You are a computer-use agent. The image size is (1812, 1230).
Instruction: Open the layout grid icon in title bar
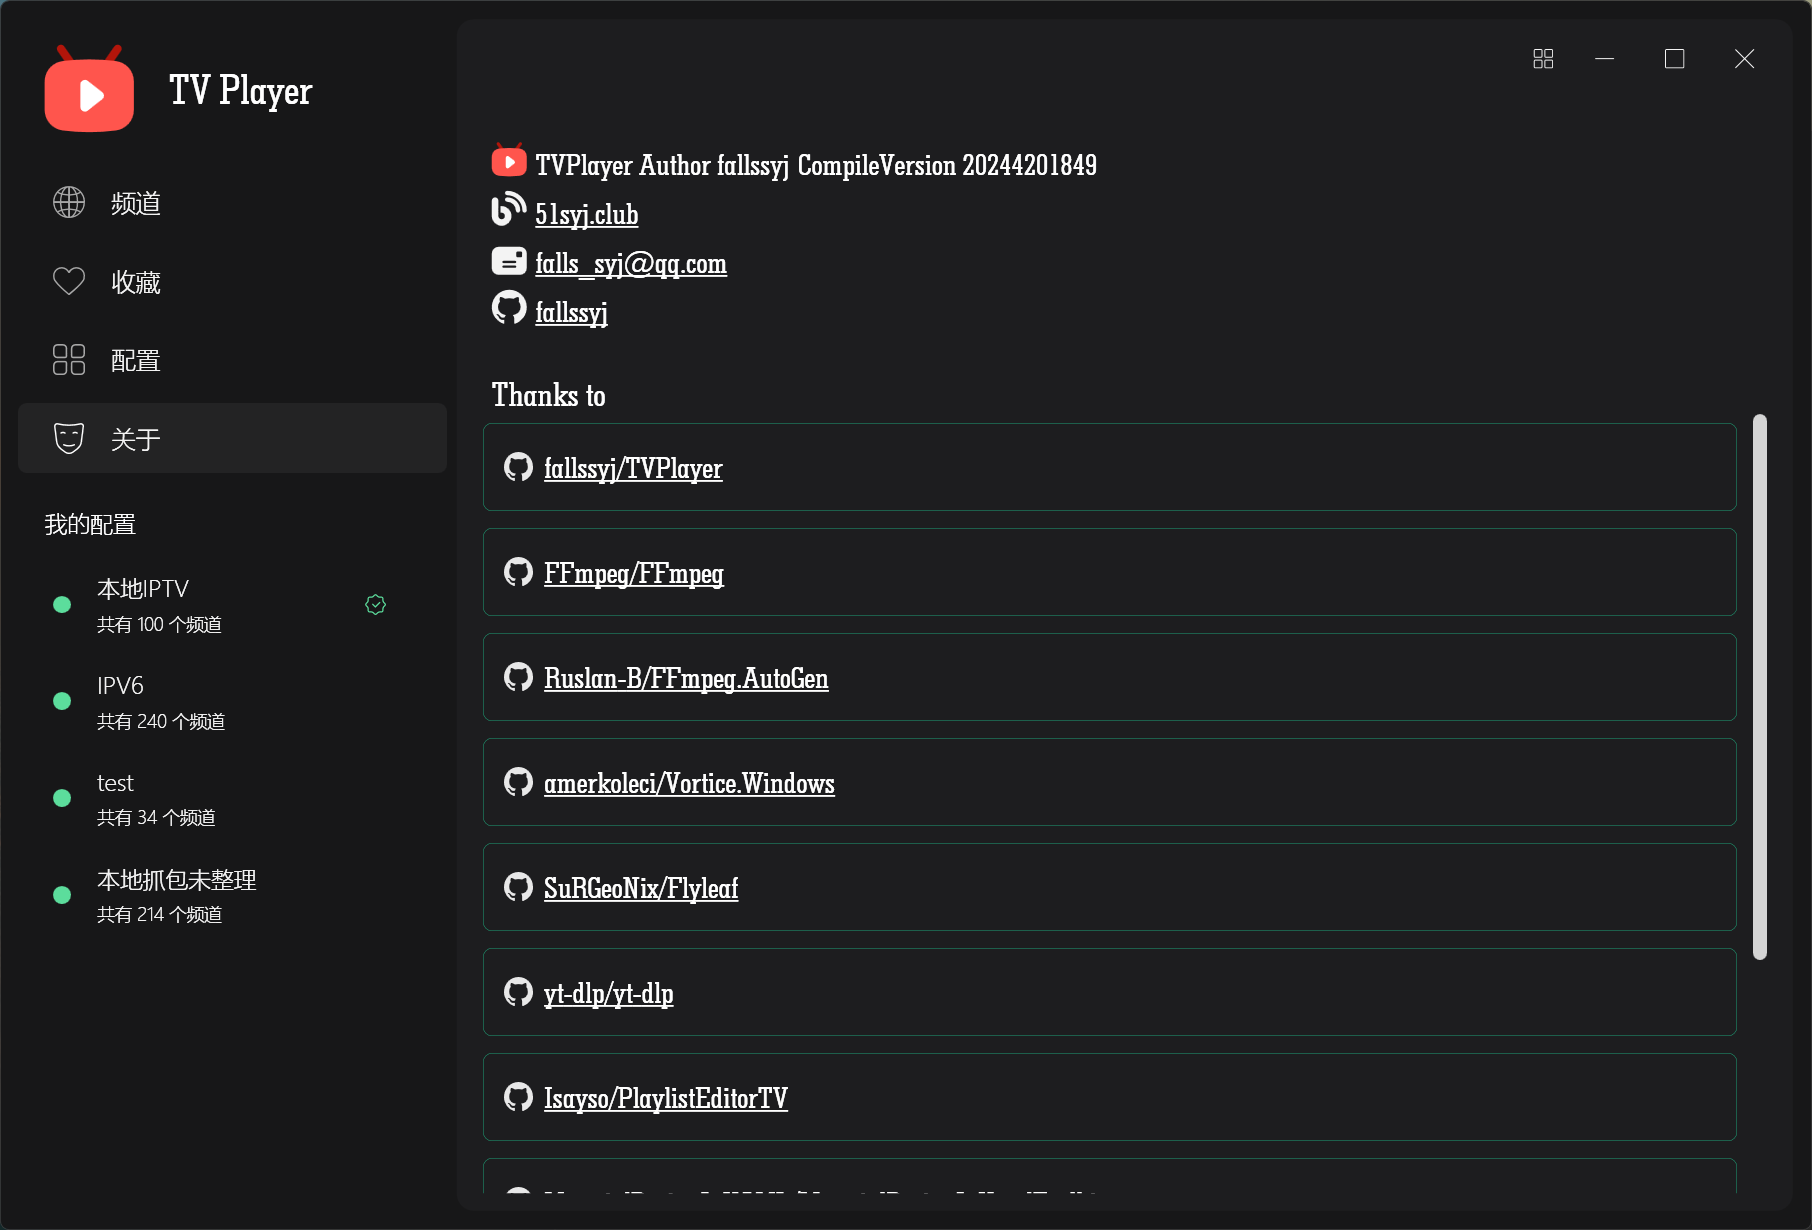point(1543,59)
